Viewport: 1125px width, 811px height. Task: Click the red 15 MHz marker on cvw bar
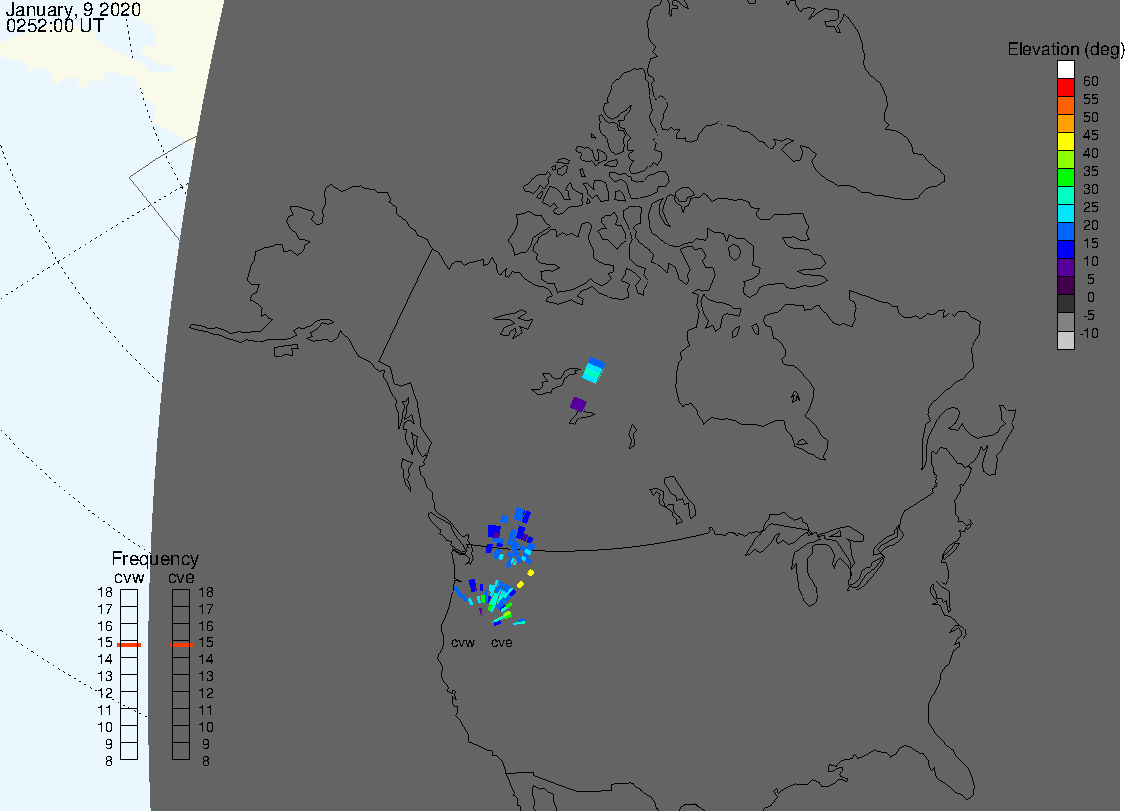coord(129,645)
